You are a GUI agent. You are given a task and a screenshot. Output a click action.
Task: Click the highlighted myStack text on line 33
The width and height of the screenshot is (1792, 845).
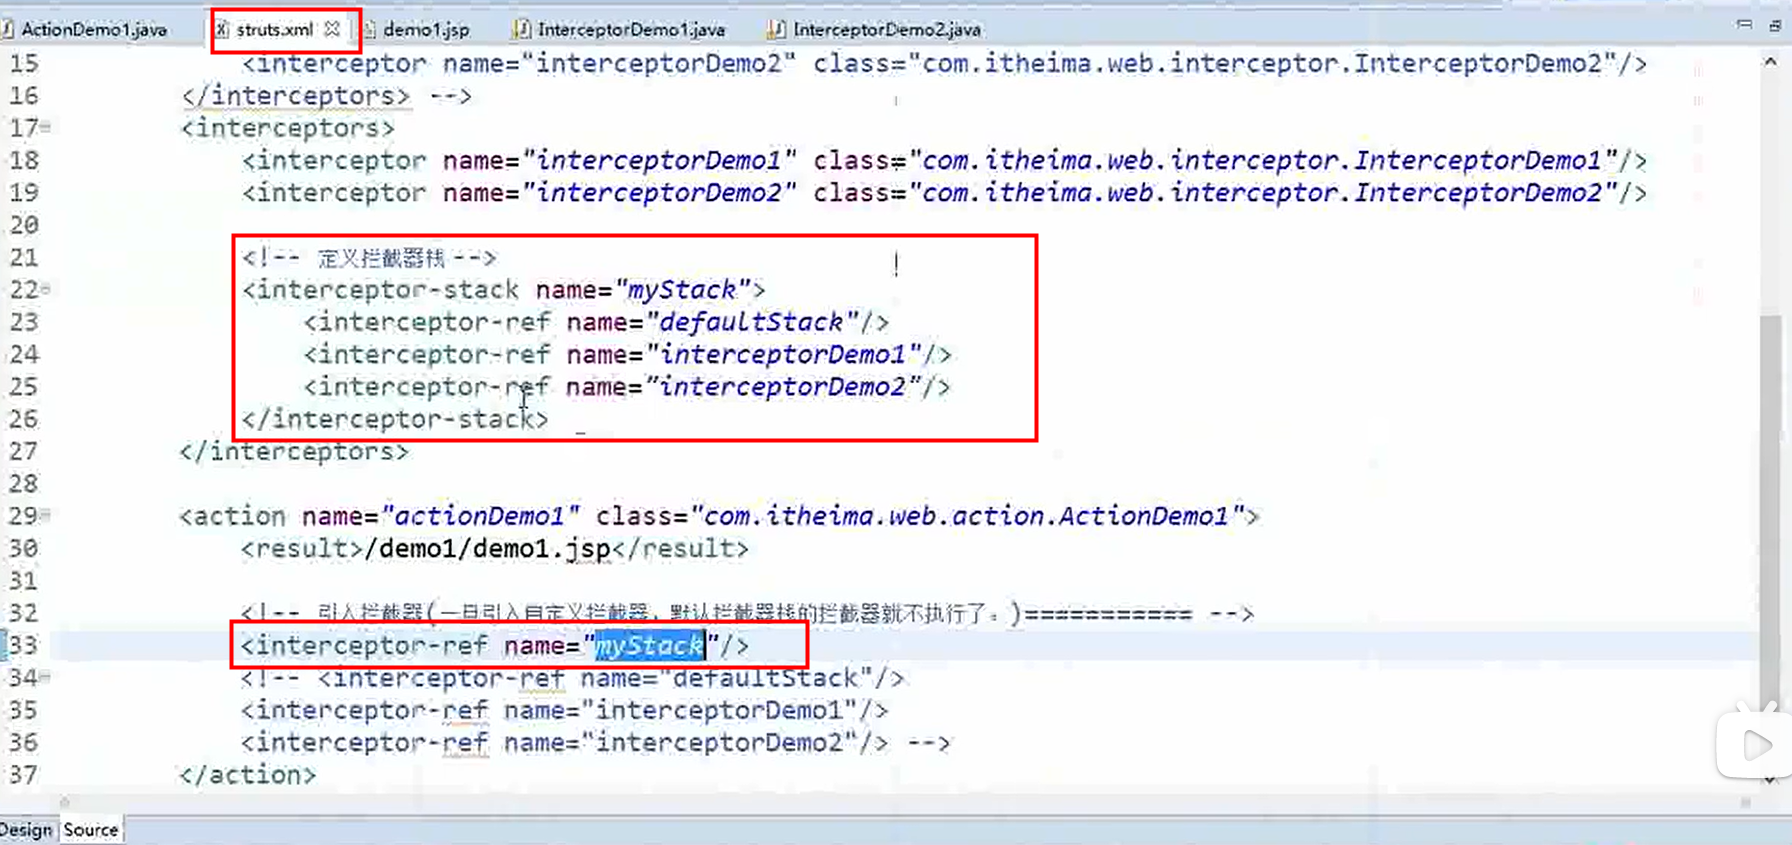(x=650, y=646)
